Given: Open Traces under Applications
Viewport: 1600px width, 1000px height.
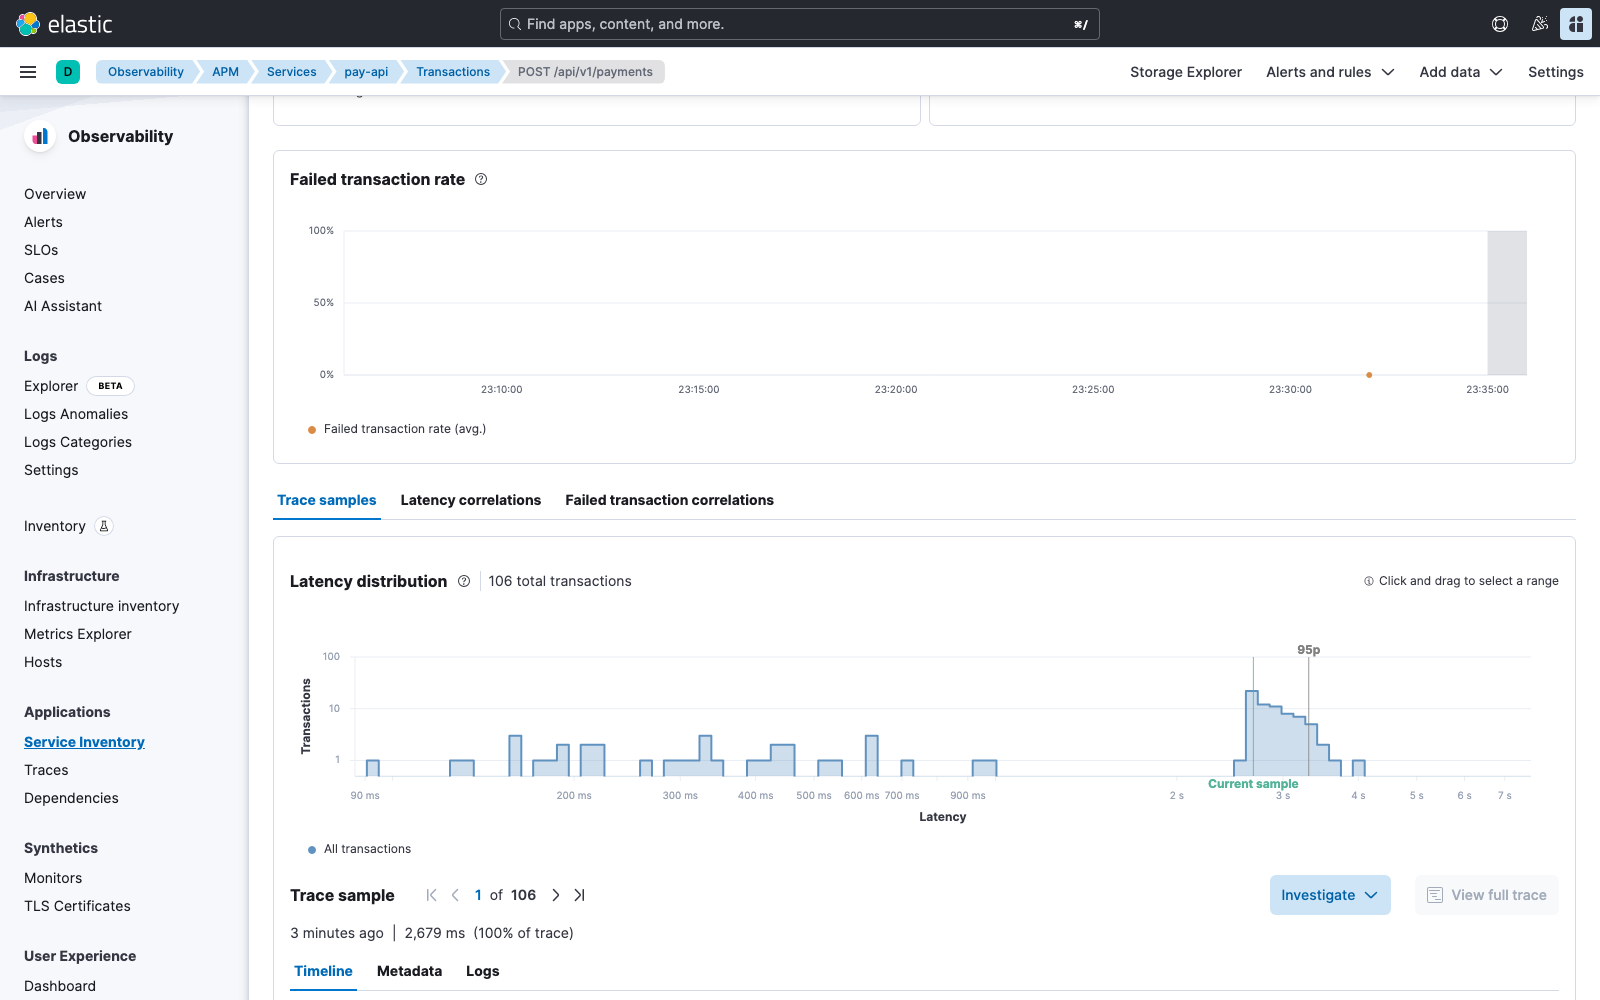Looking at the screenshot, I should coord(46,770).
